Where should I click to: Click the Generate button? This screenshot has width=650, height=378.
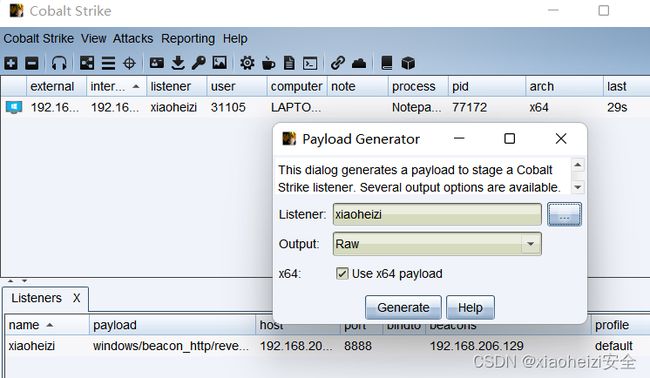403,308
